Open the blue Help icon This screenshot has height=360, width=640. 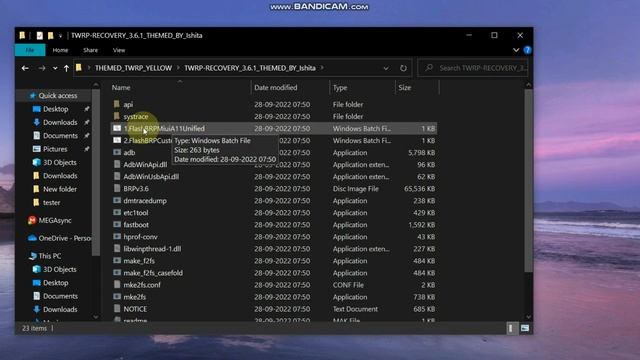(527, 50)
